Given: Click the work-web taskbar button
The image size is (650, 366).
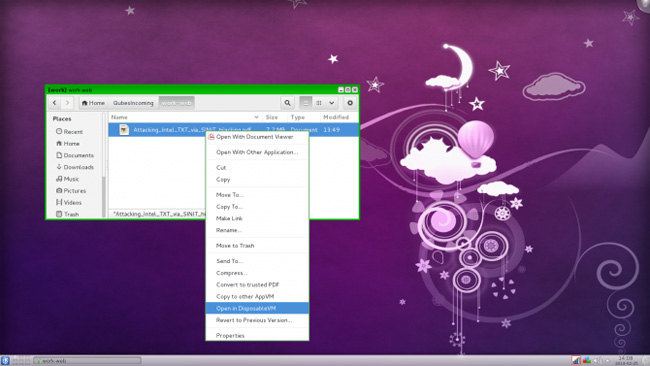Looking at the screenshot, I should pos(87,361).
